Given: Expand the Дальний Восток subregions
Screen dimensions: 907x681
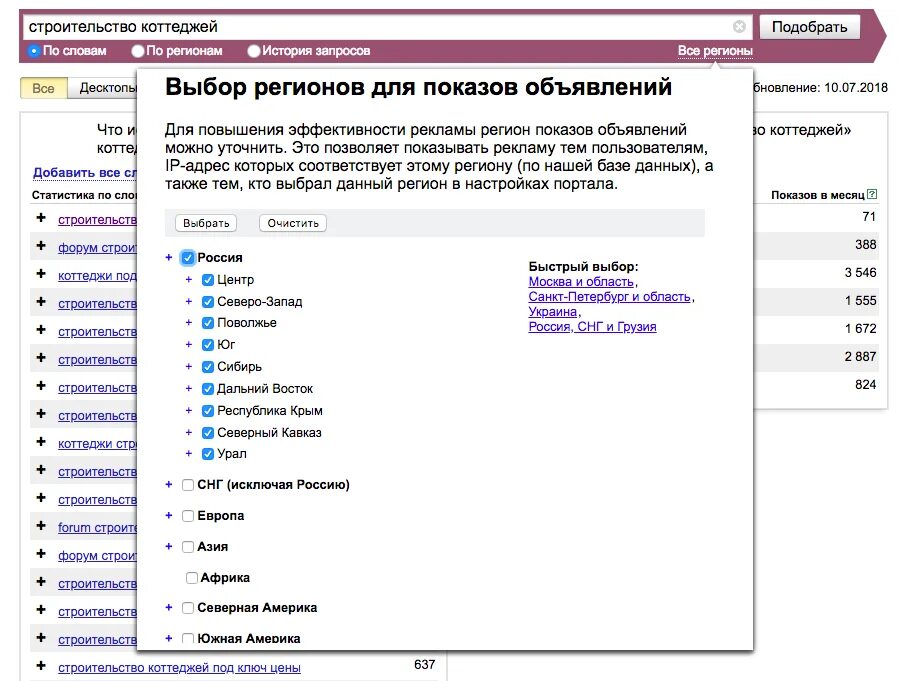Looking at the screenshot, I should [x=189, y=388].
